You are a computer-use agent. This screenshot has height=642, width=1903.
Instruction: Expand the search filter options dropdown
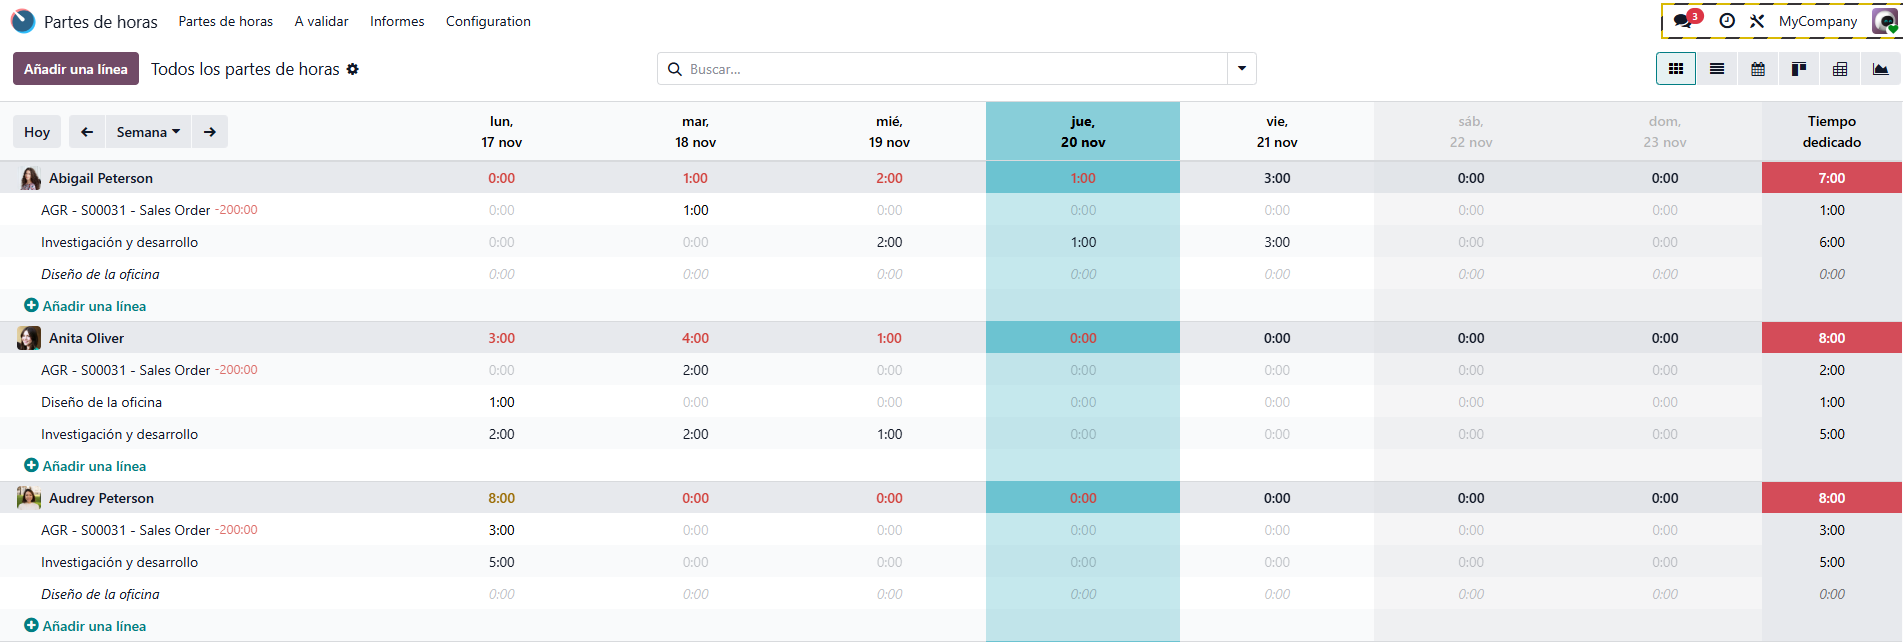1242,69
